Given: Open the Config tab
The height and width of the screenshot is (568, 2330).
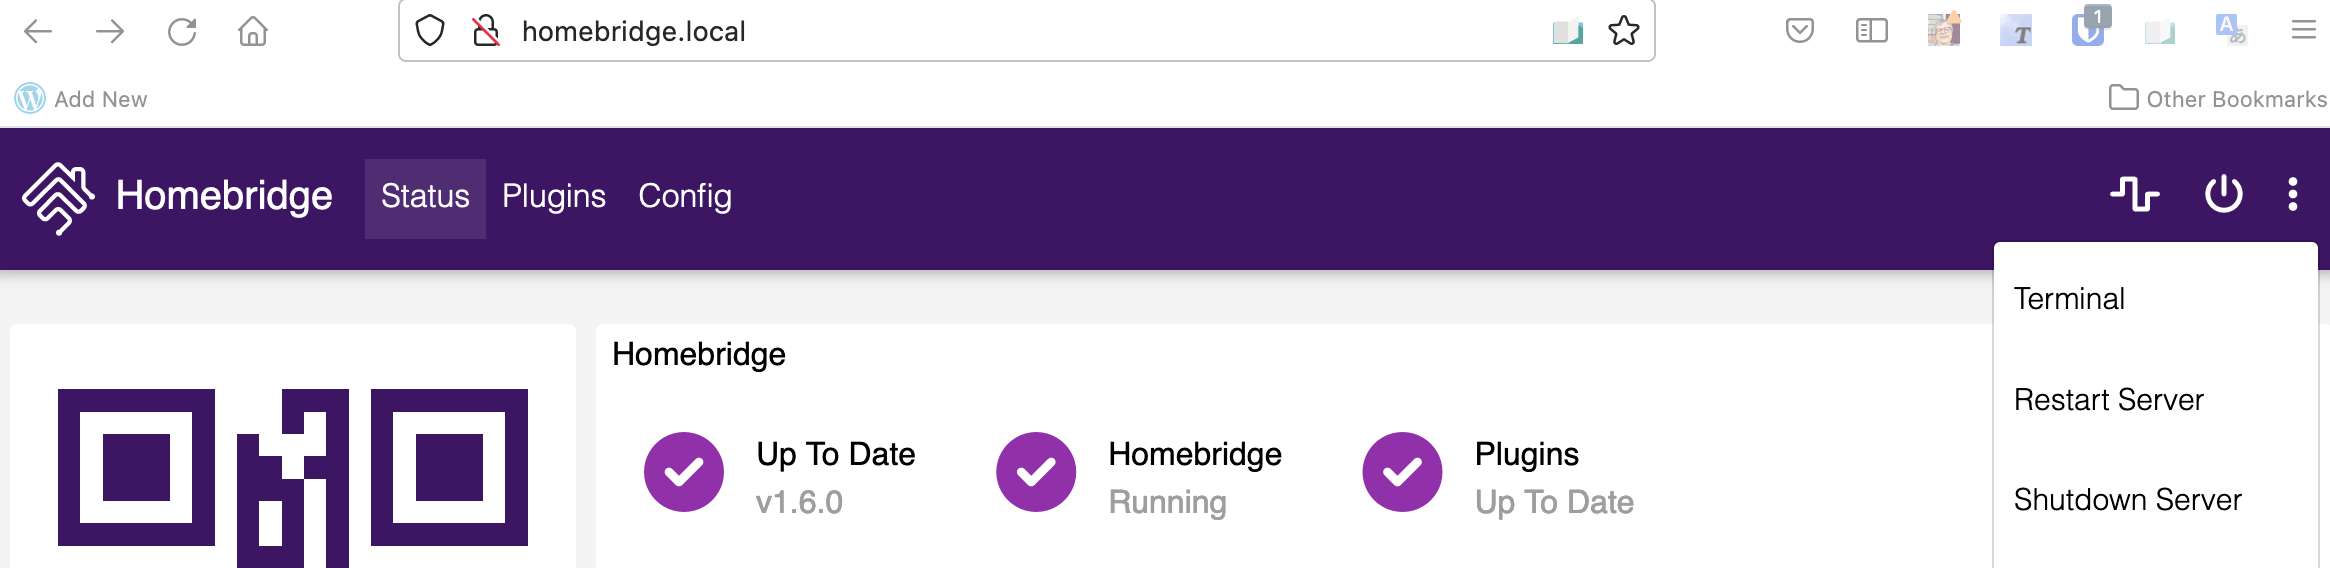Looking at the screenshot, I should [x=685, y=196].
